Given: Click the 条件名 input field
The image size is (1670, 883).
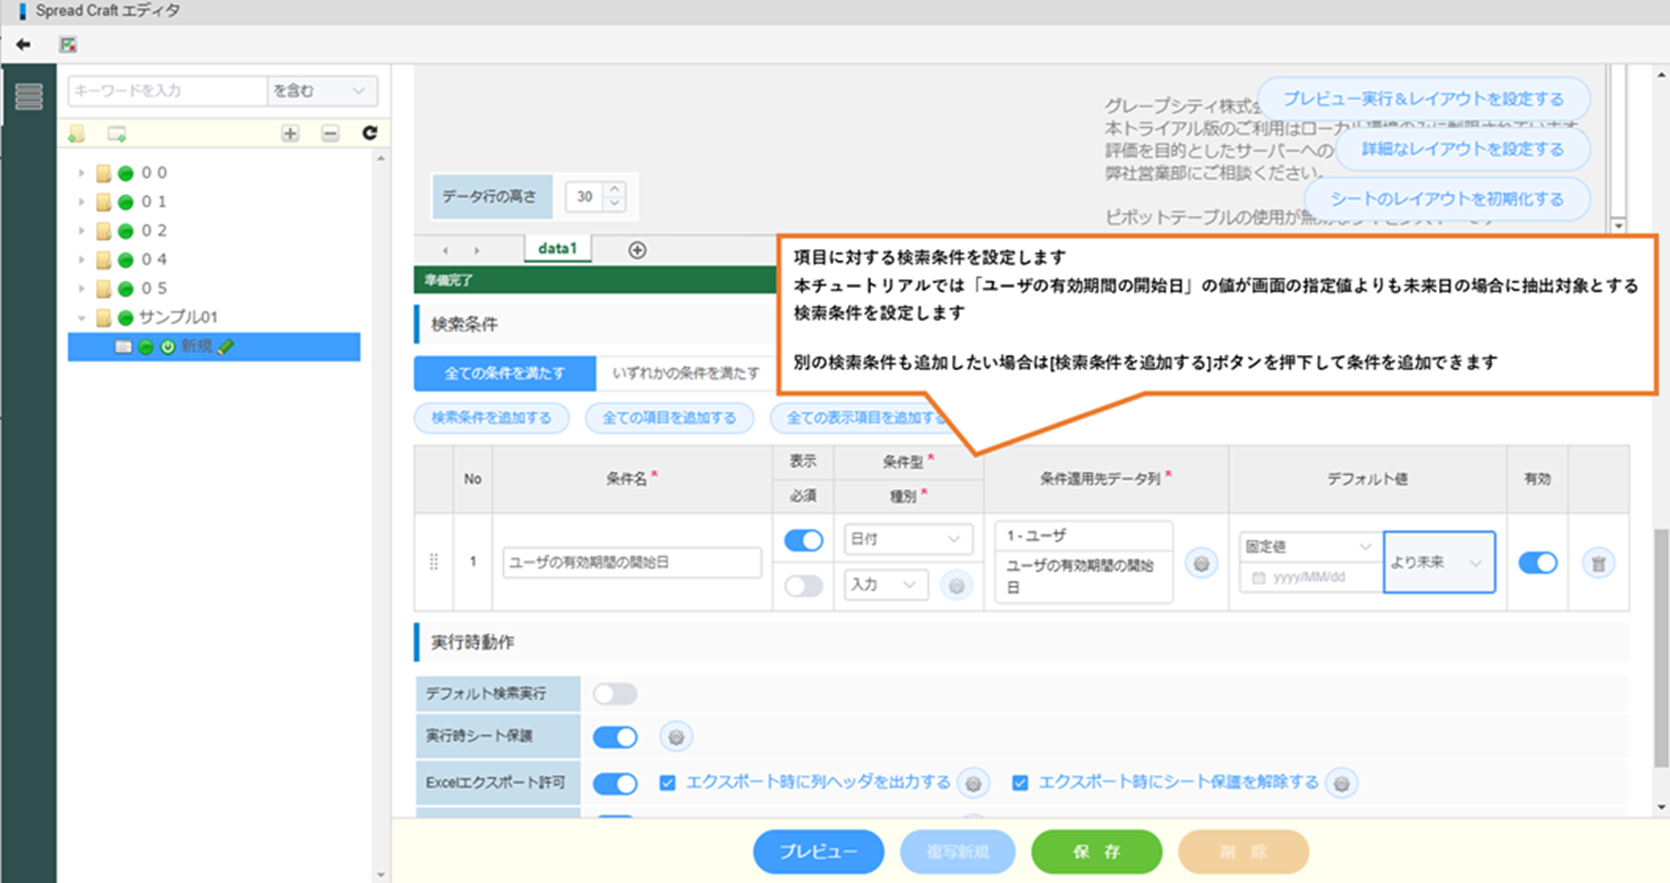Looking at the screenshot, I should coord(631,562).
